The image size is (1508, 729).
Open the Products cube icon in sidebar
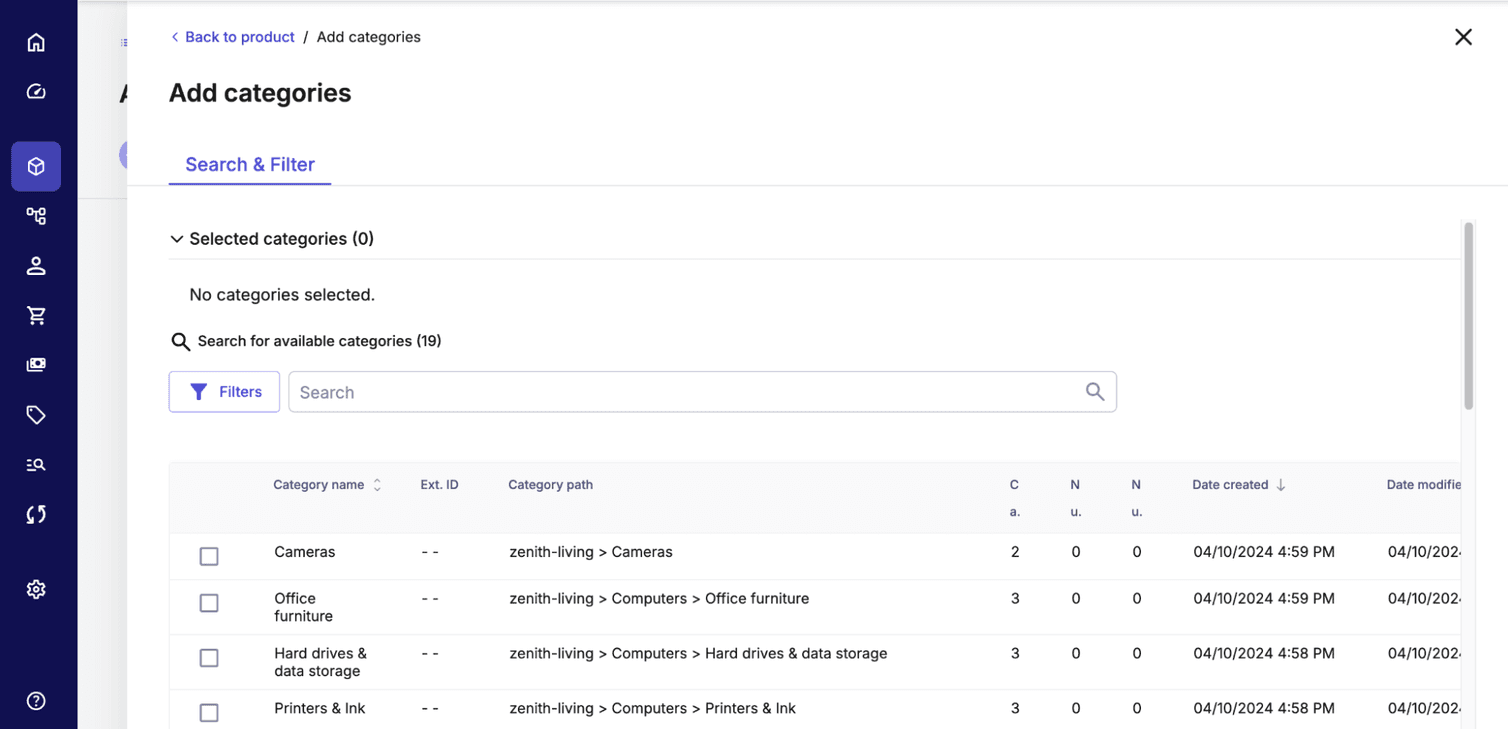[x=36, y=166]
